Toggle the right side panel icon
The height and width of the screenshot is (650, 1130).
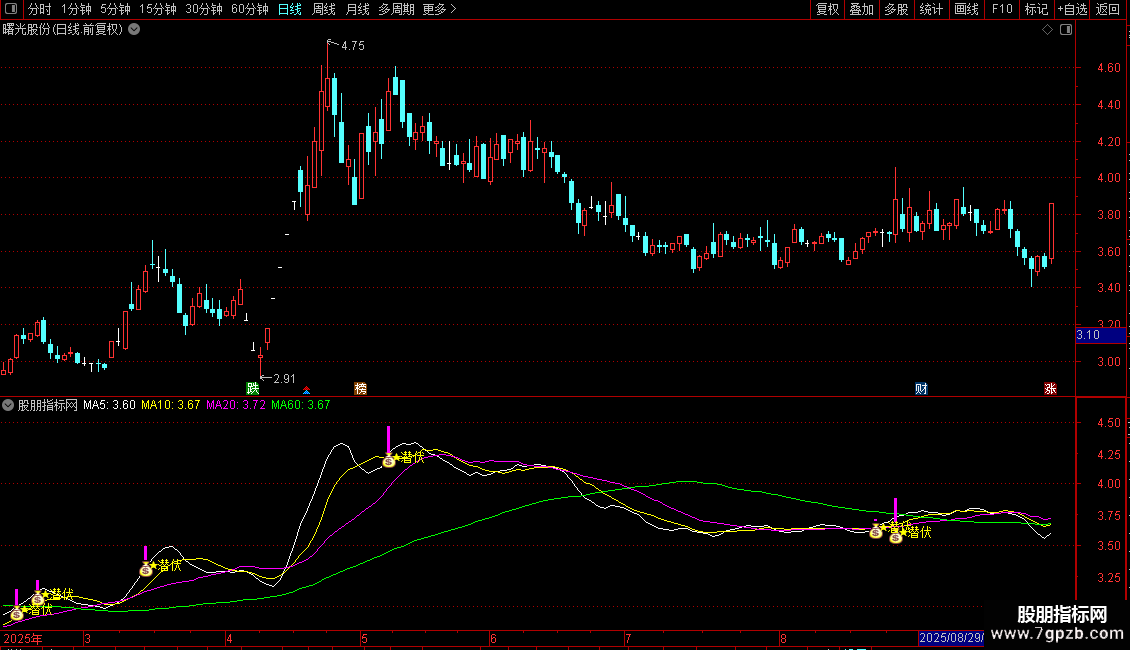[x=1064, y=30]
